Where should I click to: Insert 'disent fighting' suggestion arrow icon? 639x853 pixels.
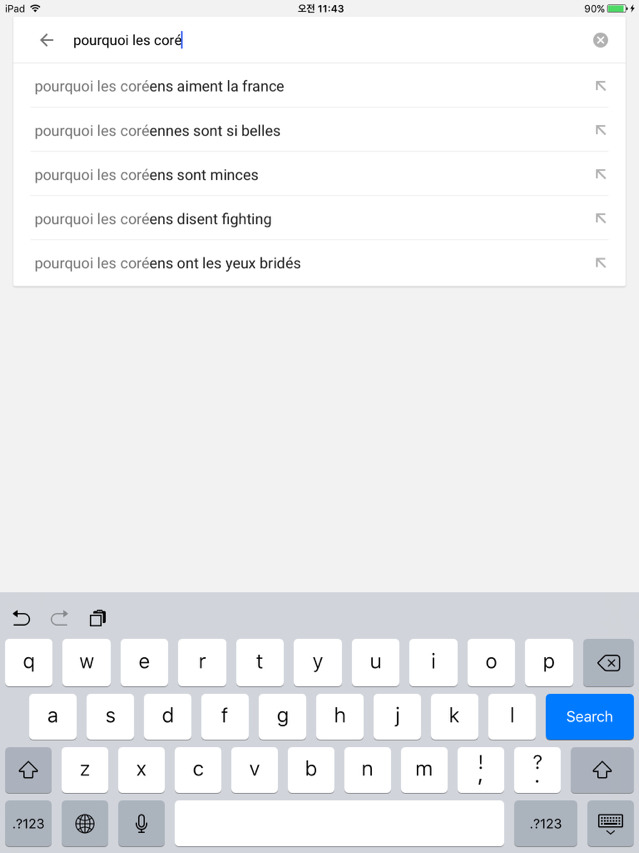point(600,218)
